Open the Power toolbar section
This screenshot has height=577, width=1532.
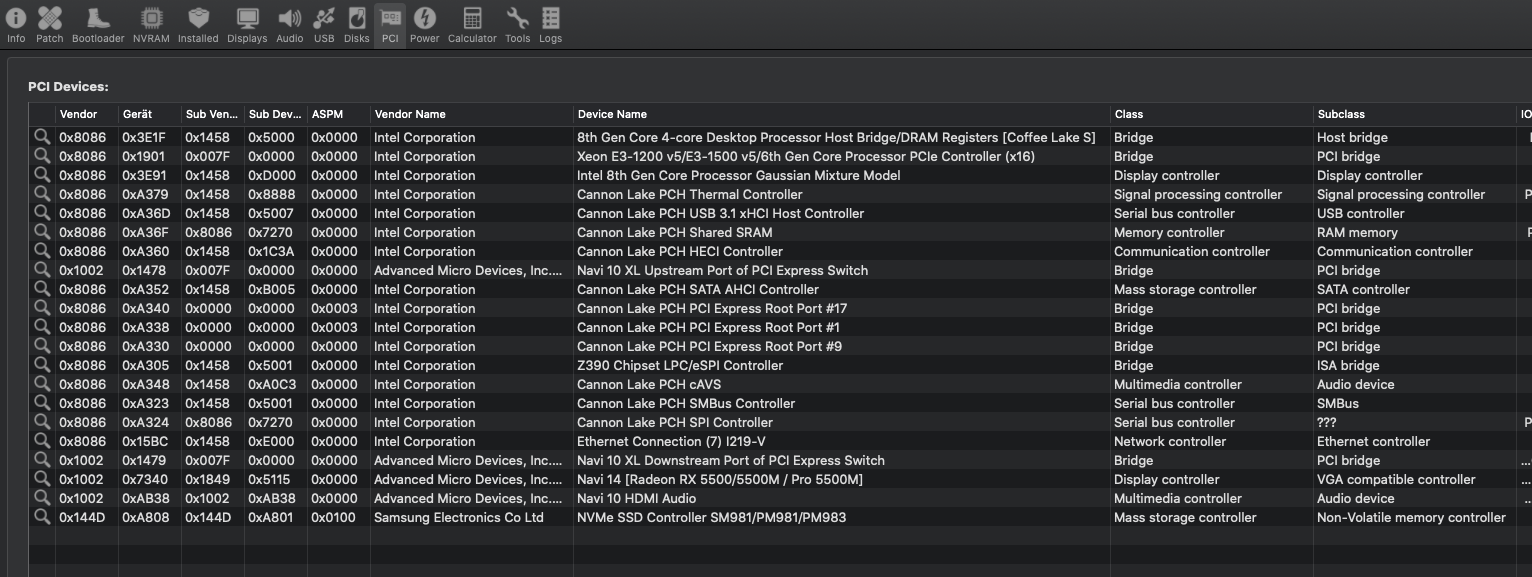click(x=424, y=24)
